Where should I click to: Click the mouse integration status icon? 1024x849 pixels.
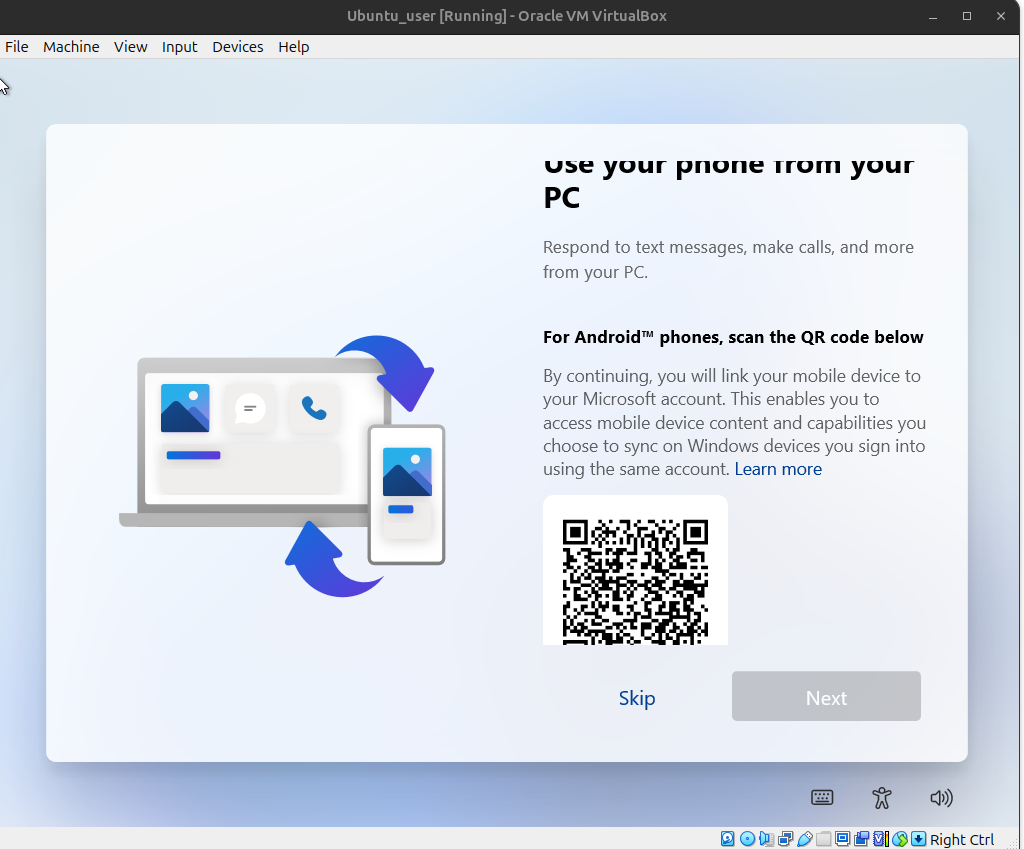coord(900,839)
